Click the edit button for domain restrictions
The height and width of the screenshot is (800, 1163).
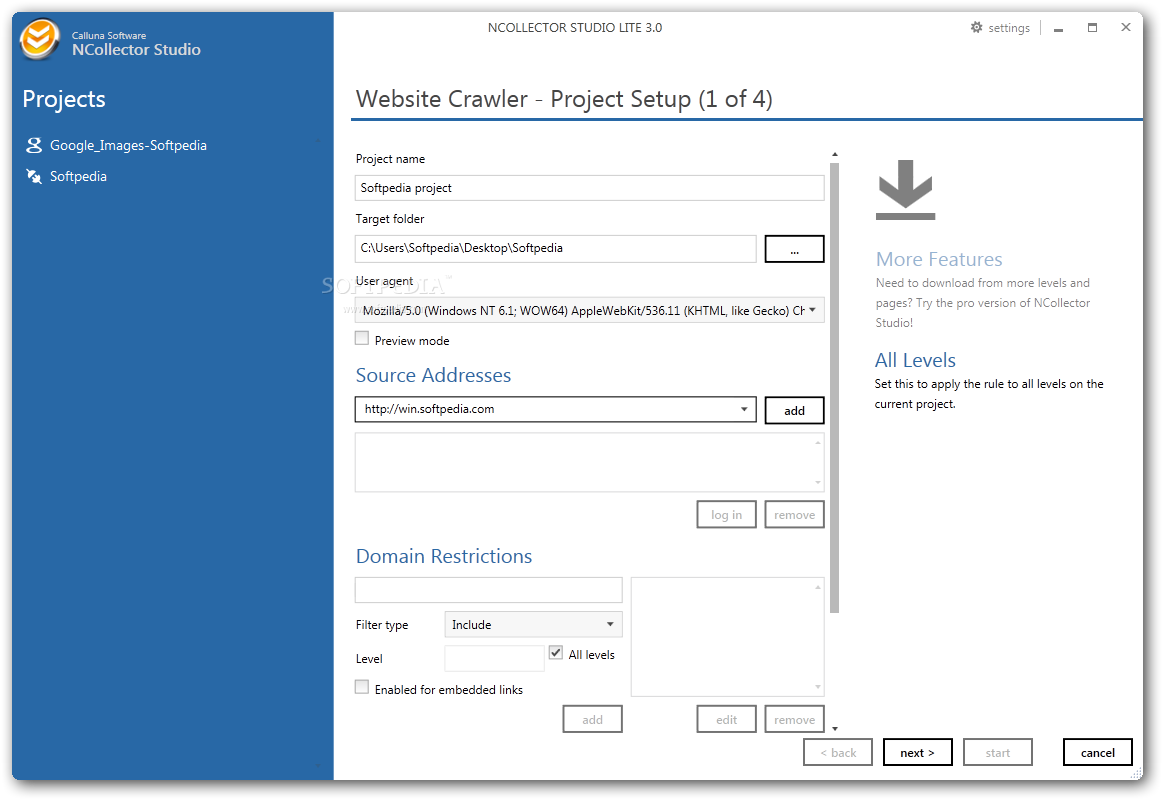click(x=727, y=719)
